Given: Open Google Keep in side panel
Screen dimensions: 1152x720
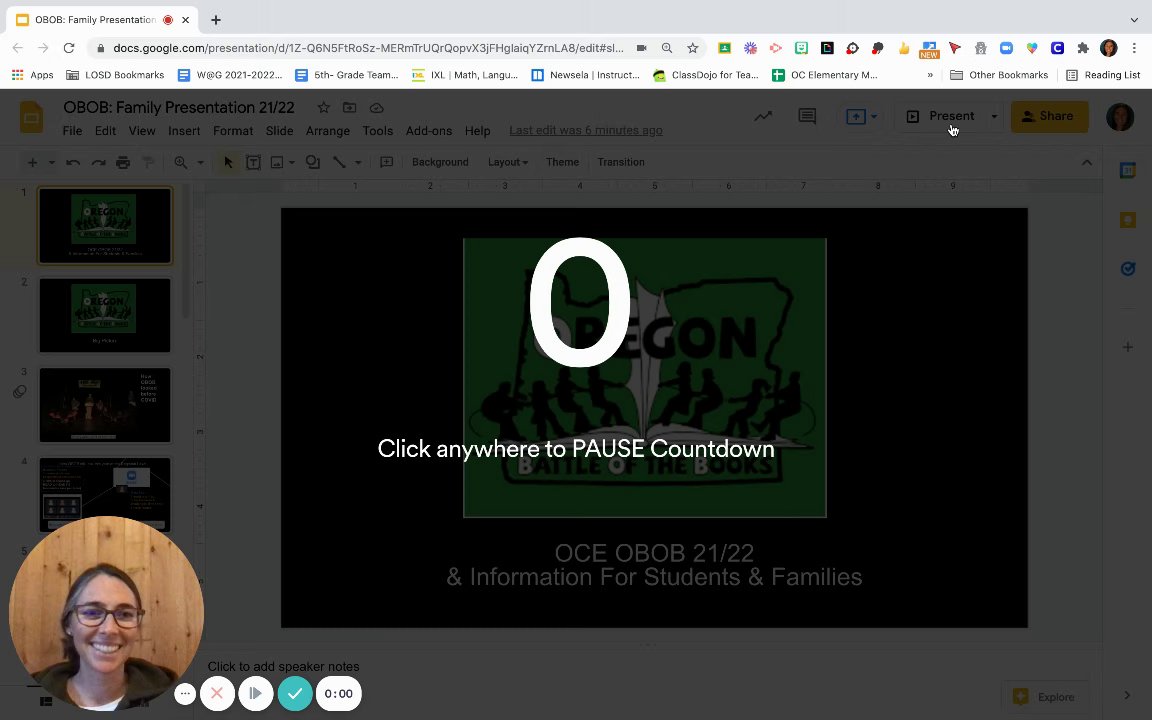Looking at the screenshot, I should [x=1128, y=220].
